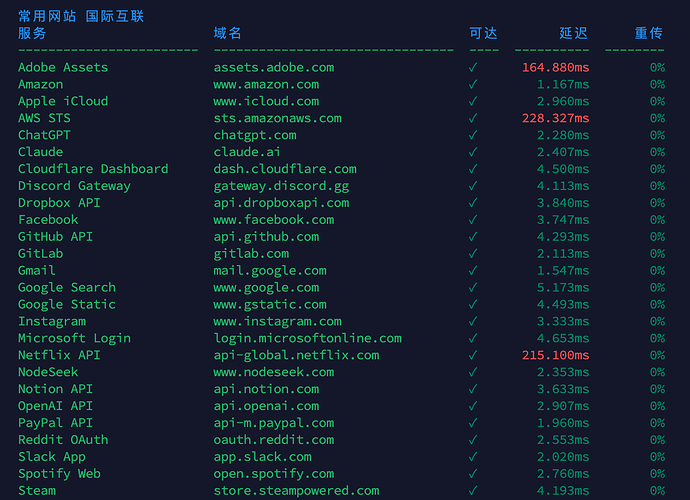
Task: Click the red latency value 228.327ms
Action: click(x=555, y=118)
